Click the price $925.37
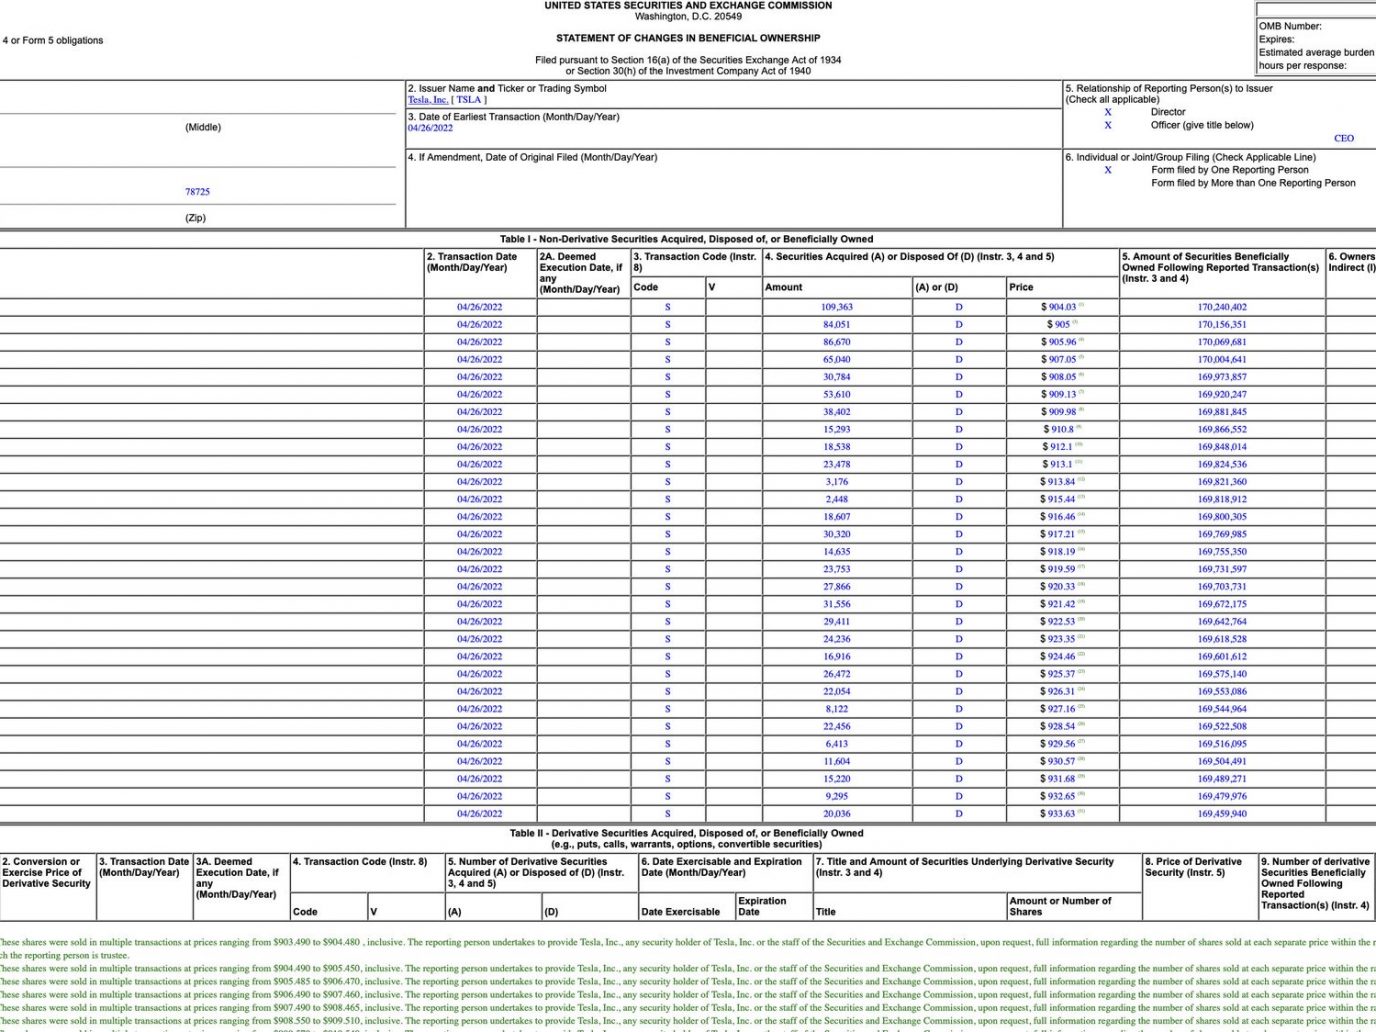Viewport: 1376px width, 1032px height. coord(1058,674)
